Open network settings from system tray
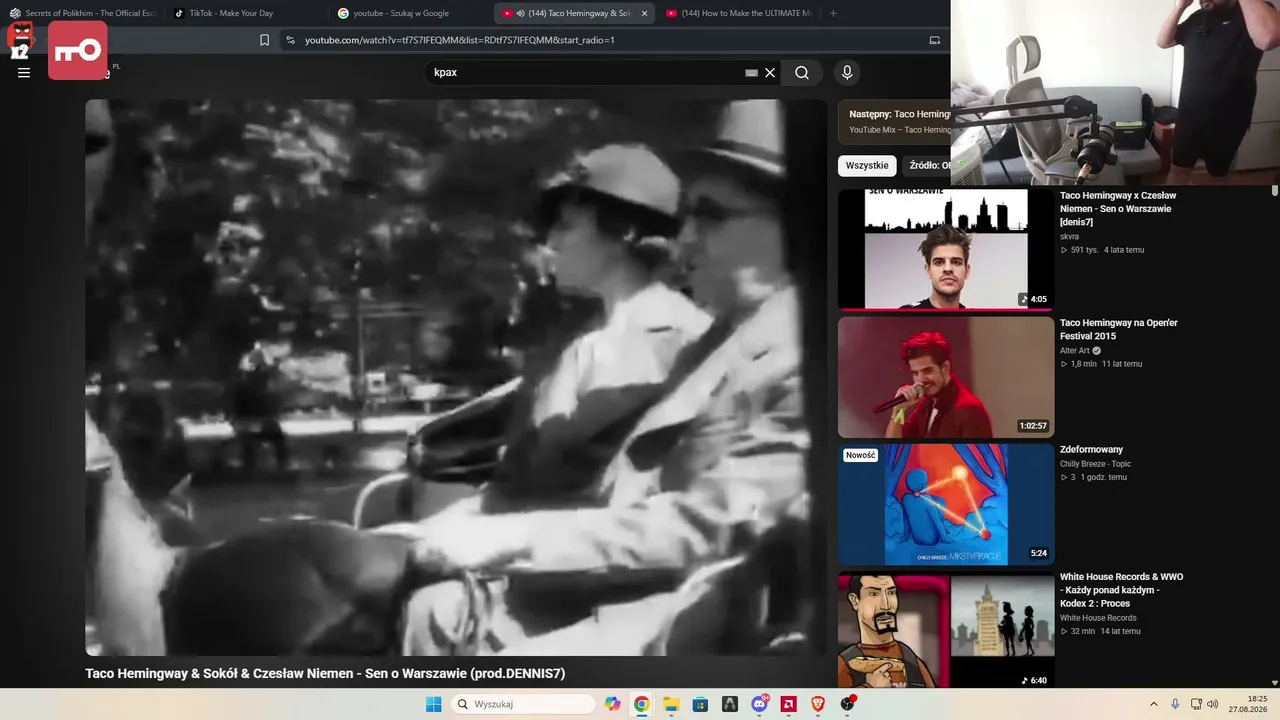 pyautogui.click(x=1196, y=704)
